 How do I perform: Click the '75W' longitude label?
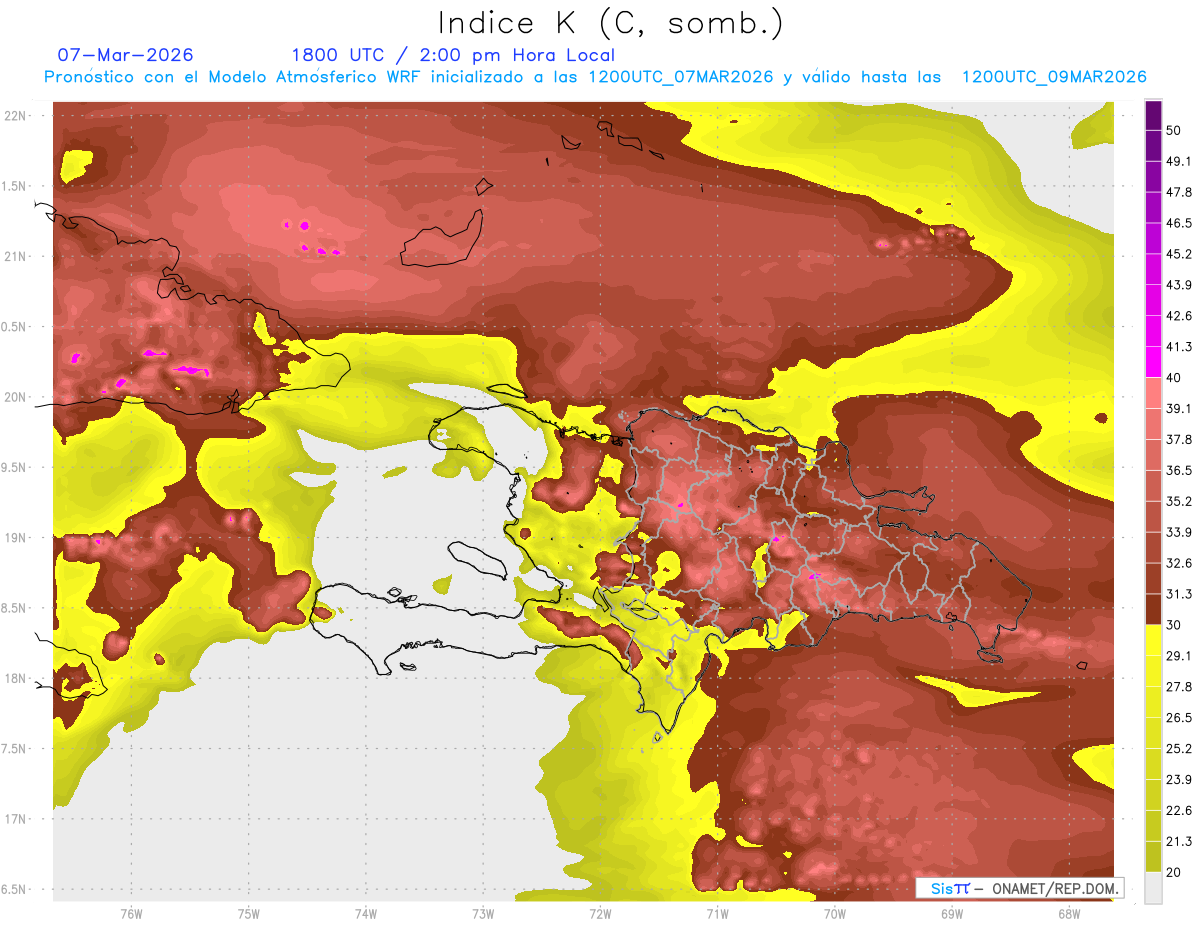pos(249,914)
